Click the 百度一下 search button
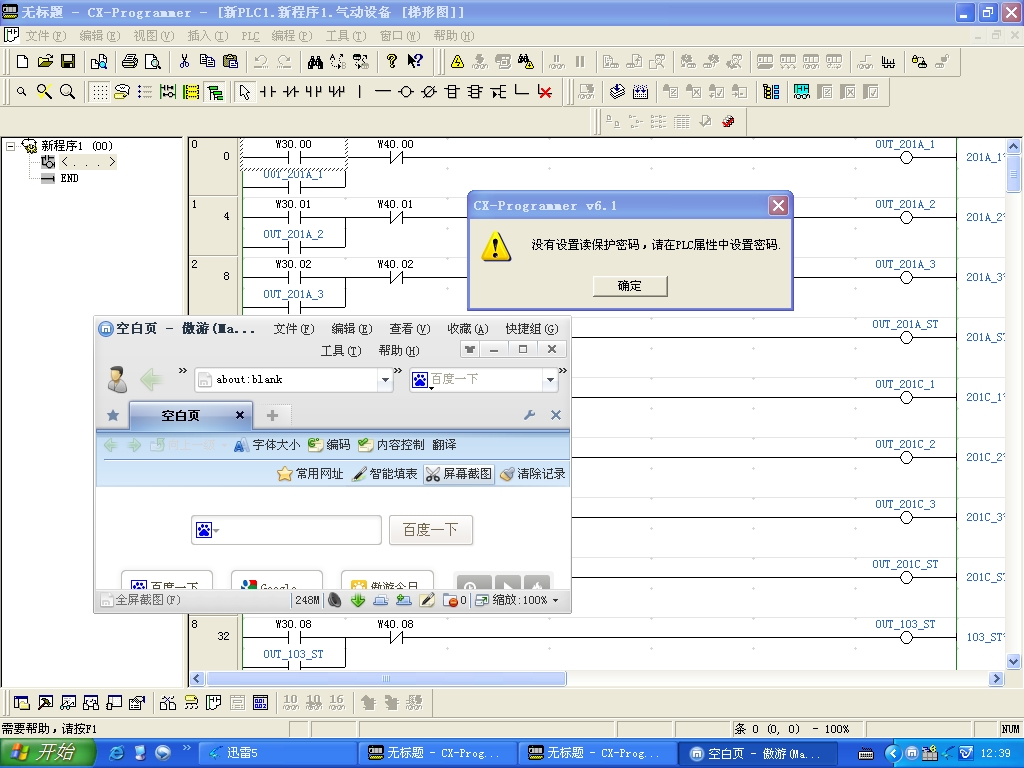The image size is (1024, 768). pos(430,530)
